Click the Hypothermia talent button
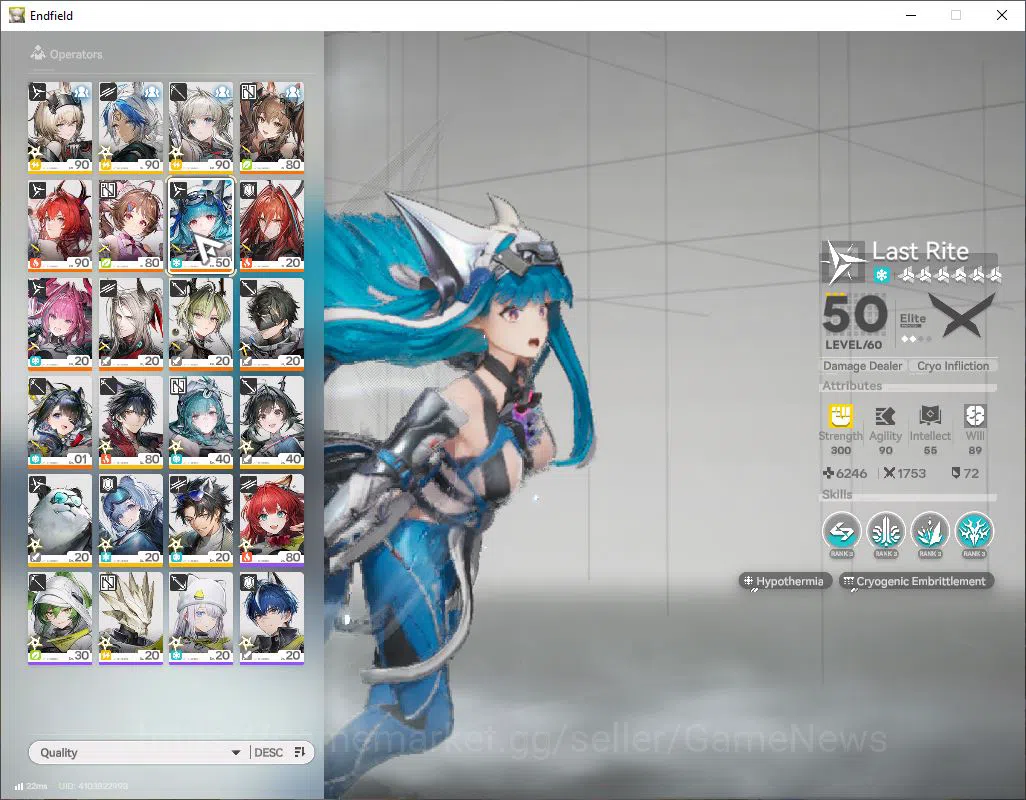 pos(785,581)
